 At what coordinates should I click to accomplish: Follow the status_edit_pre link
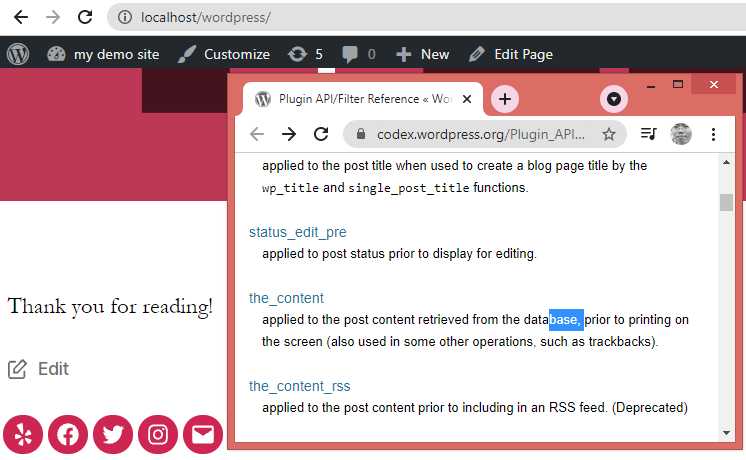point(297,232)
